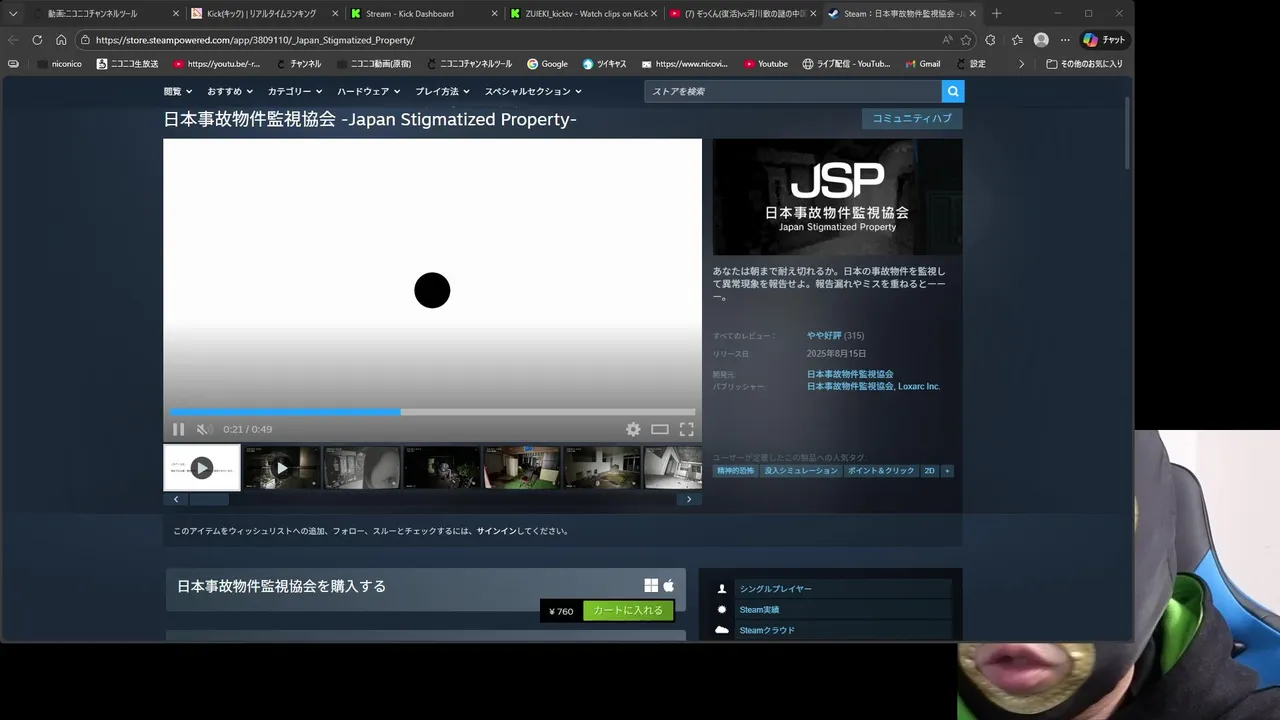1280x720 pixels.
Task: Open the niconico bookmark
Action: 59,64
